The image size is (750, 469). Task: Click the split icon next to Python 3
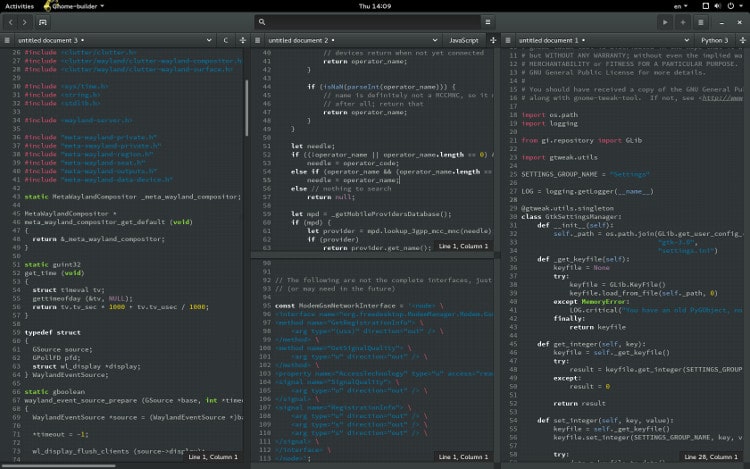[x=742, y=40]
